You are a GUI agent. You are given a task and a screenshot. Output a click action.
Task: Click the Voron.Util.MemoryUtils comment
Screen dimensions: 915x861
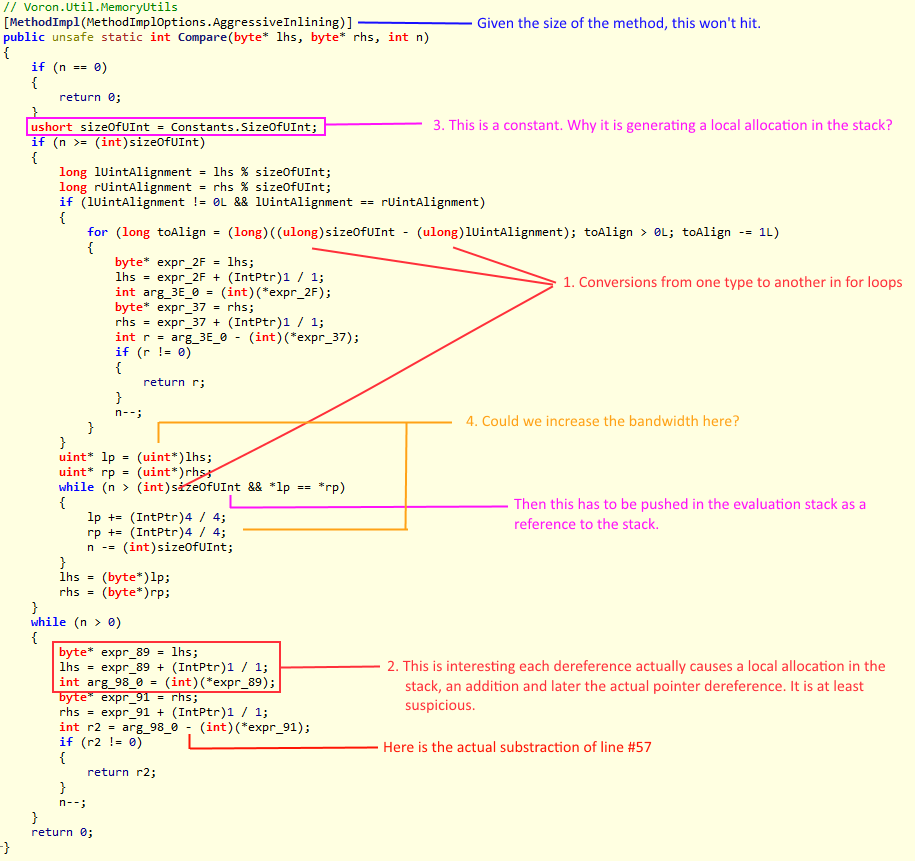pos(90,8)
